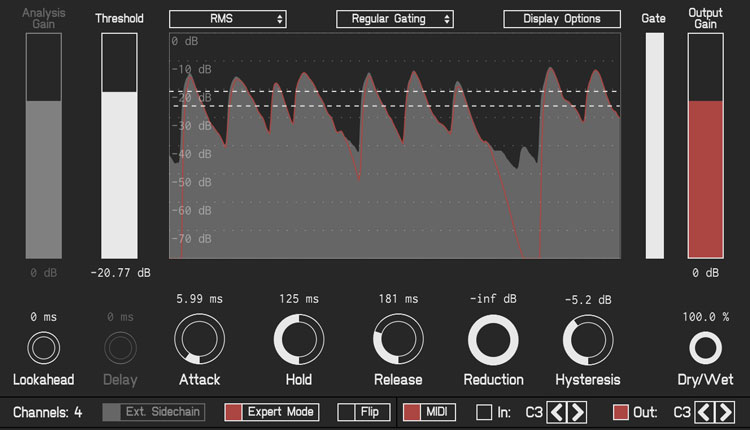The height and width of the screenshot is (430, 750).
Task: Click the Release knob
Action: (398, 341)
